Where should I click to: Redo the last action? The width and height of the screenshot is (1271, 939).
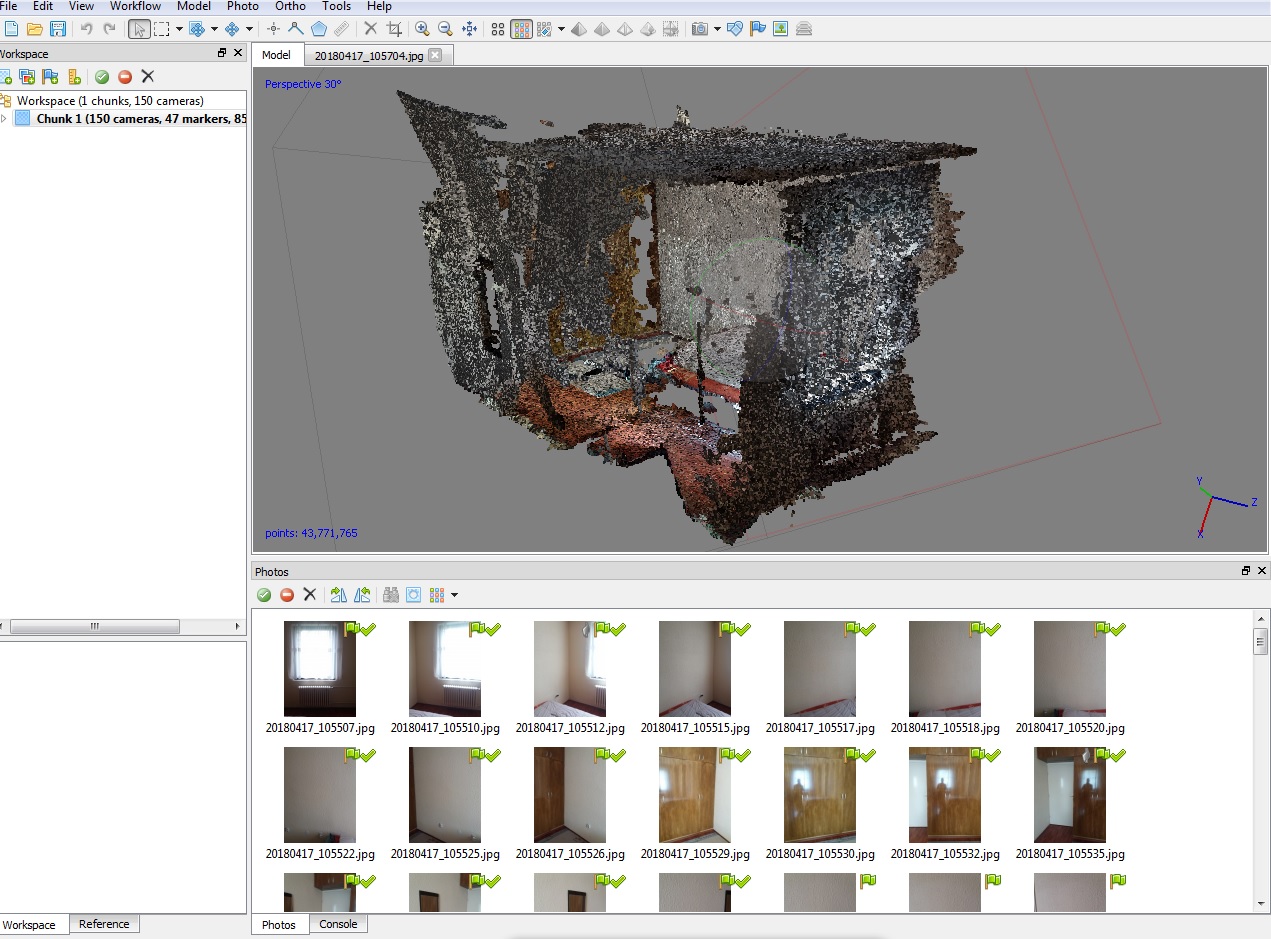110,29
